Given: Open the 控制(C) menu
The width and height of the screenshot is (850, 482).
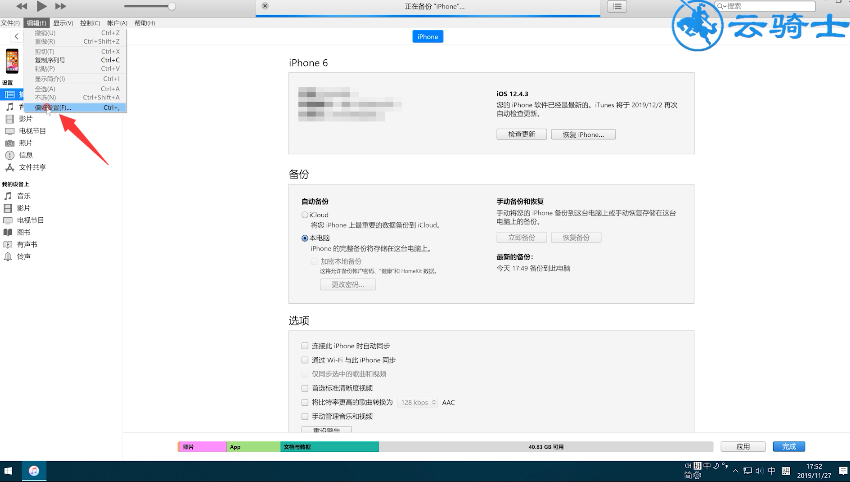Looking at the screenshot, I should [x=90, y=23].
